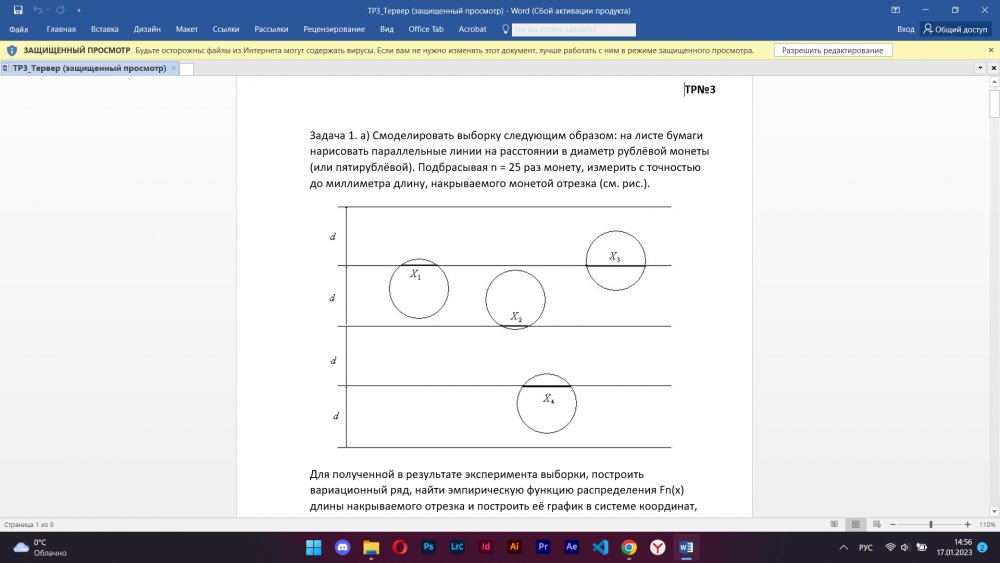Click the РУС language indicator

[x=865, y=548]
